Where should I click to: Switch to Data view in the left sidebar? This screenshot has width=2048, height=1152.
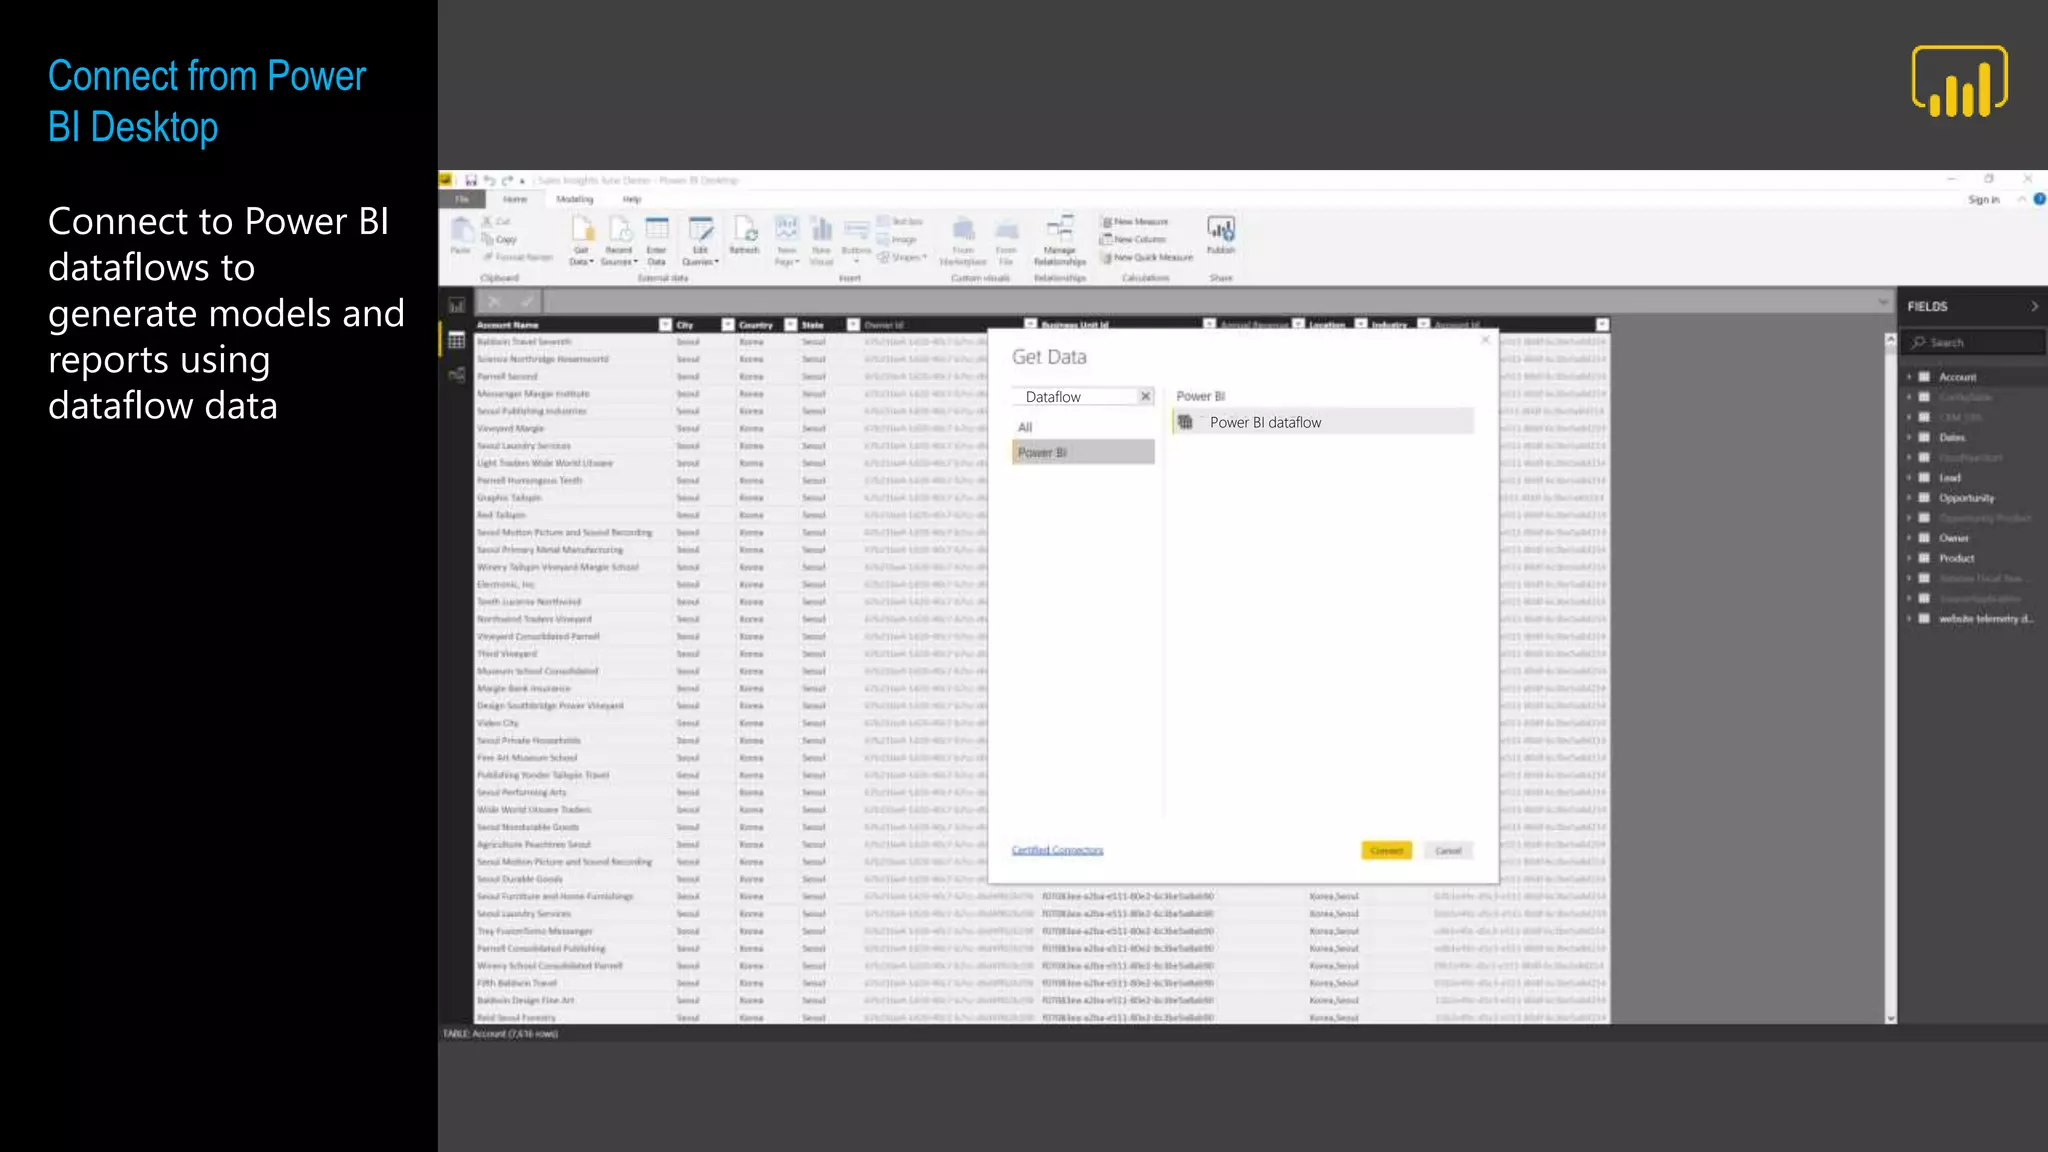point(457,340)
